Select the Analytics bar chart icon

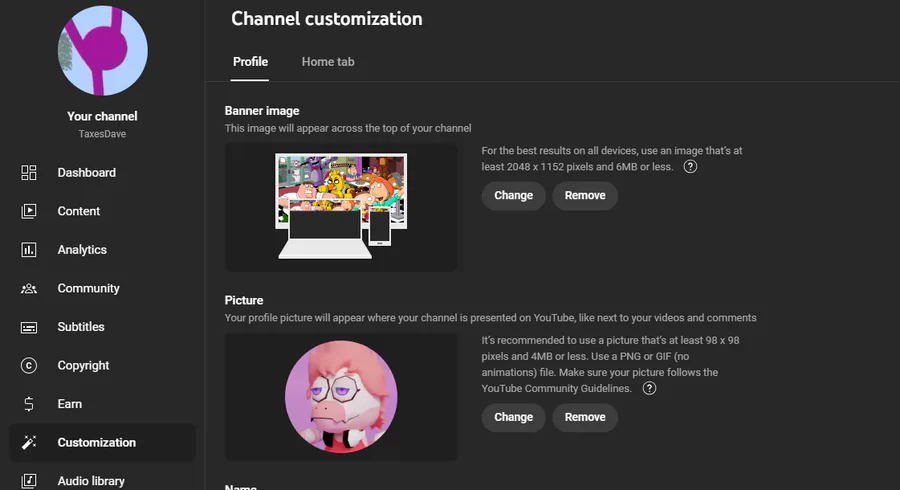[29, 250]
